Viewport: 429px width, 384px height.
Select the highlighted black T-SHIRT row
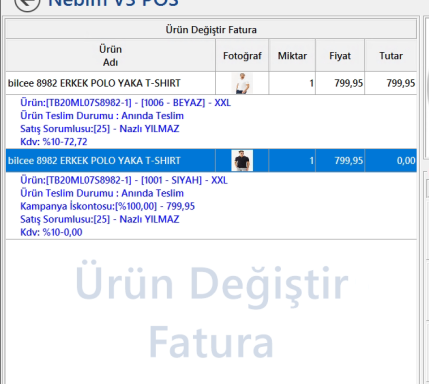[211, 161]
